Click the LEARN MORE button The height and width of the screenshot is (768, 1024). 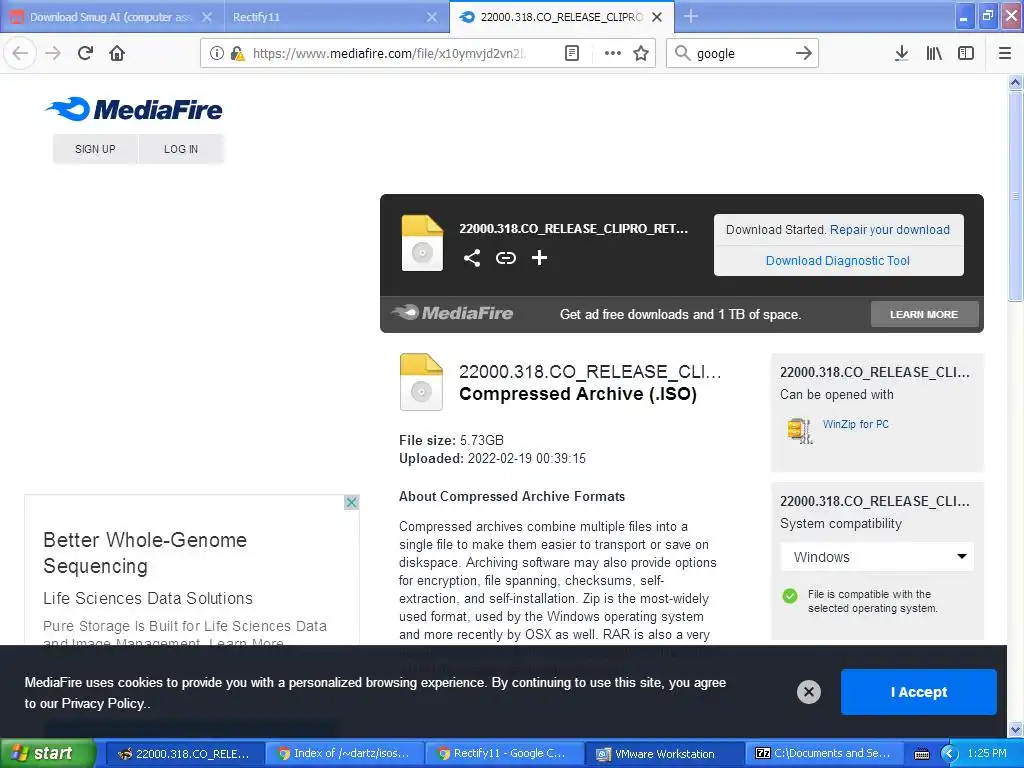pyautogui.click(x=924, y=314)
